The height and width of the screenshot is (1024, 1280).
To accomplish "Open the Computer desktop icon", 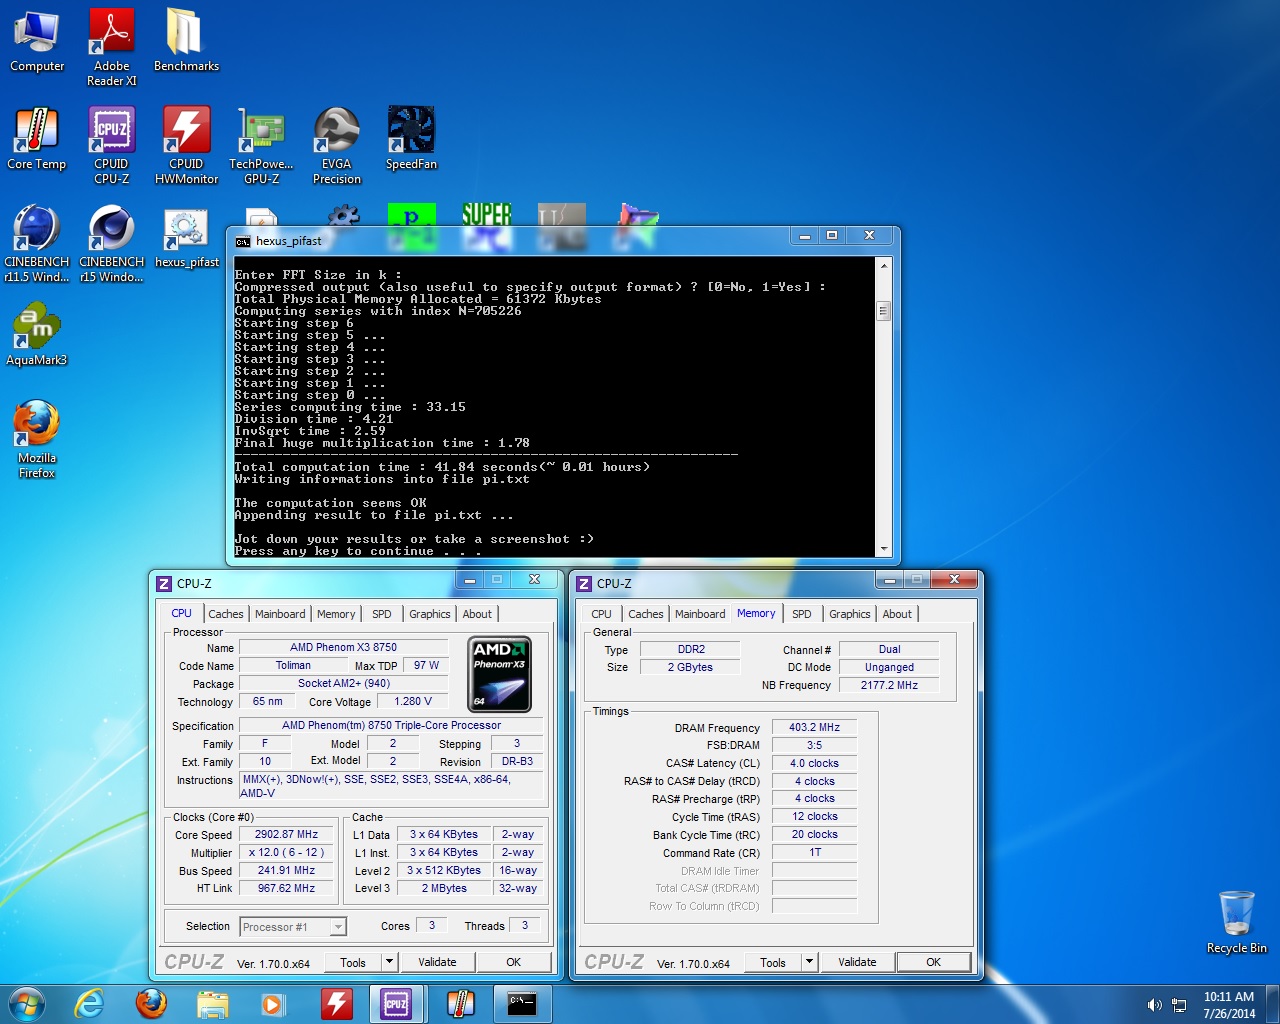I will coord(37,40).
